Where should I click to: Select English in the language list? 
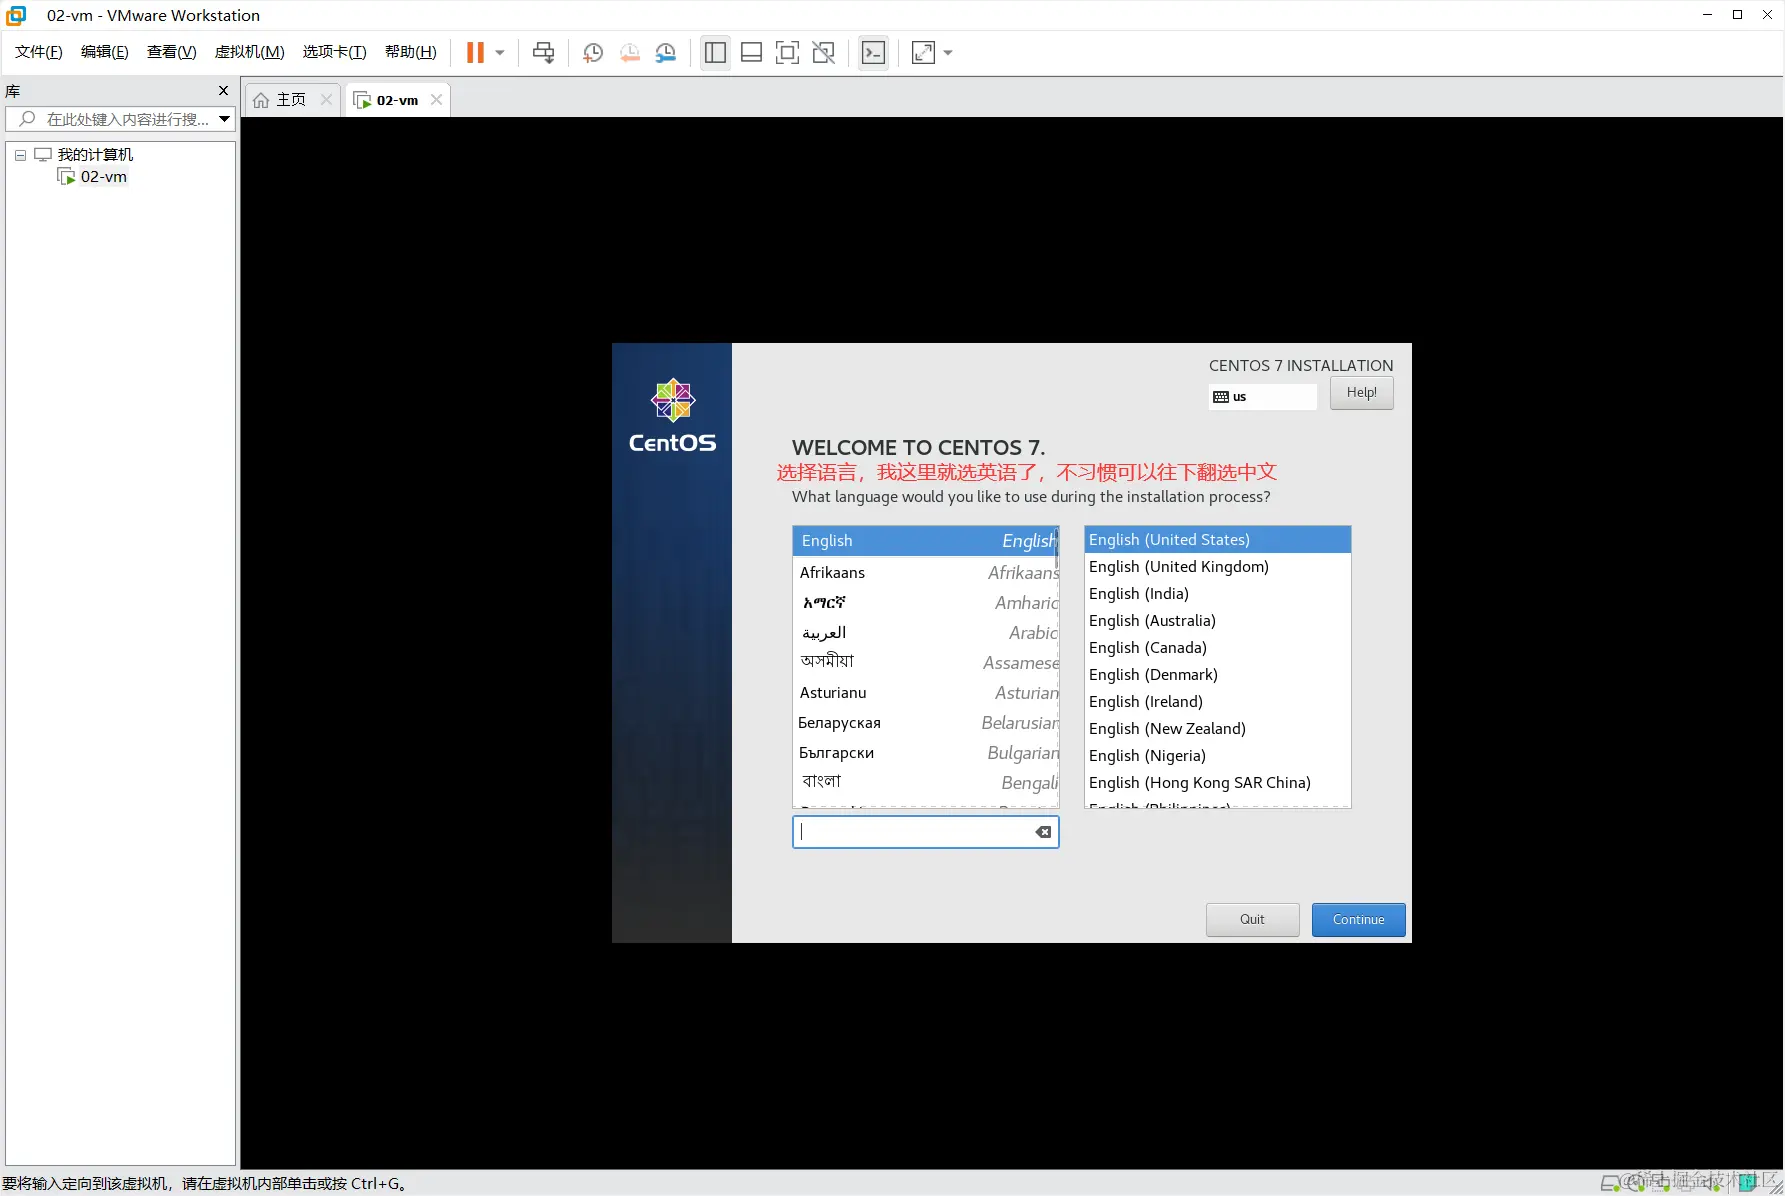tap(925, 541)
